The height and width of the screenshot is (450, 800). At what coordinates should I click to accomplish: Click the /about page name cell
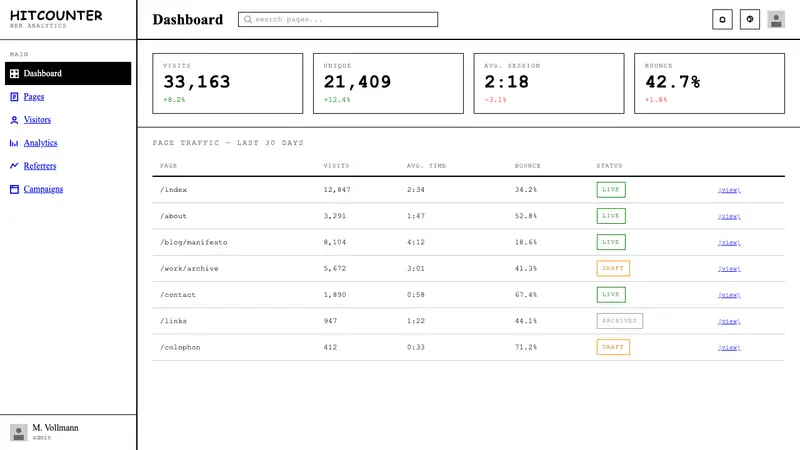174,216
